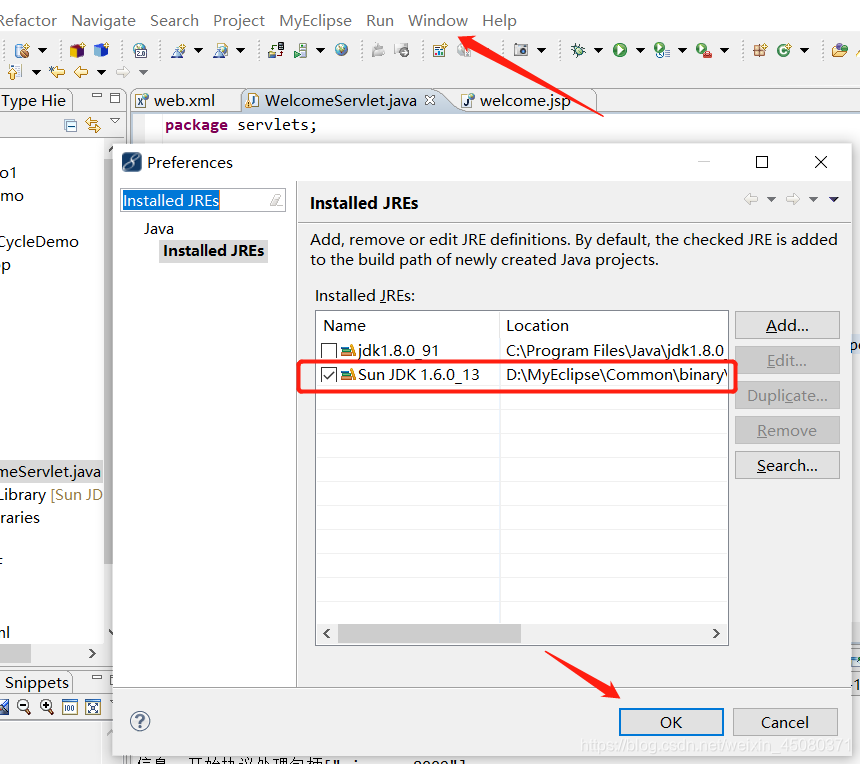Click the Preferences back history arrow
The image size is (860, 764).
tap(751, 199)
